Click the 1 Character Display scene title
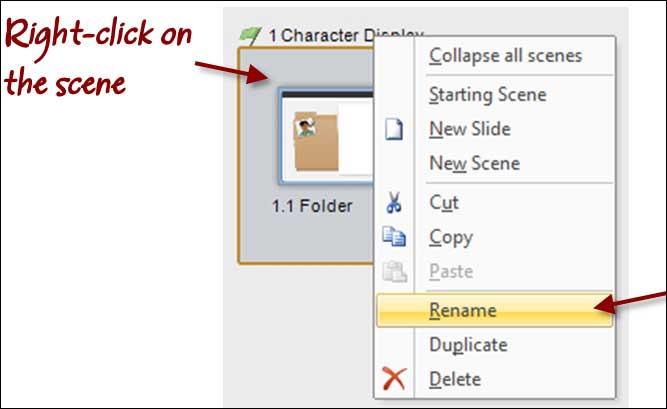Screen dimensions: 667x409 pyautogui.click(x=345, y=35)
